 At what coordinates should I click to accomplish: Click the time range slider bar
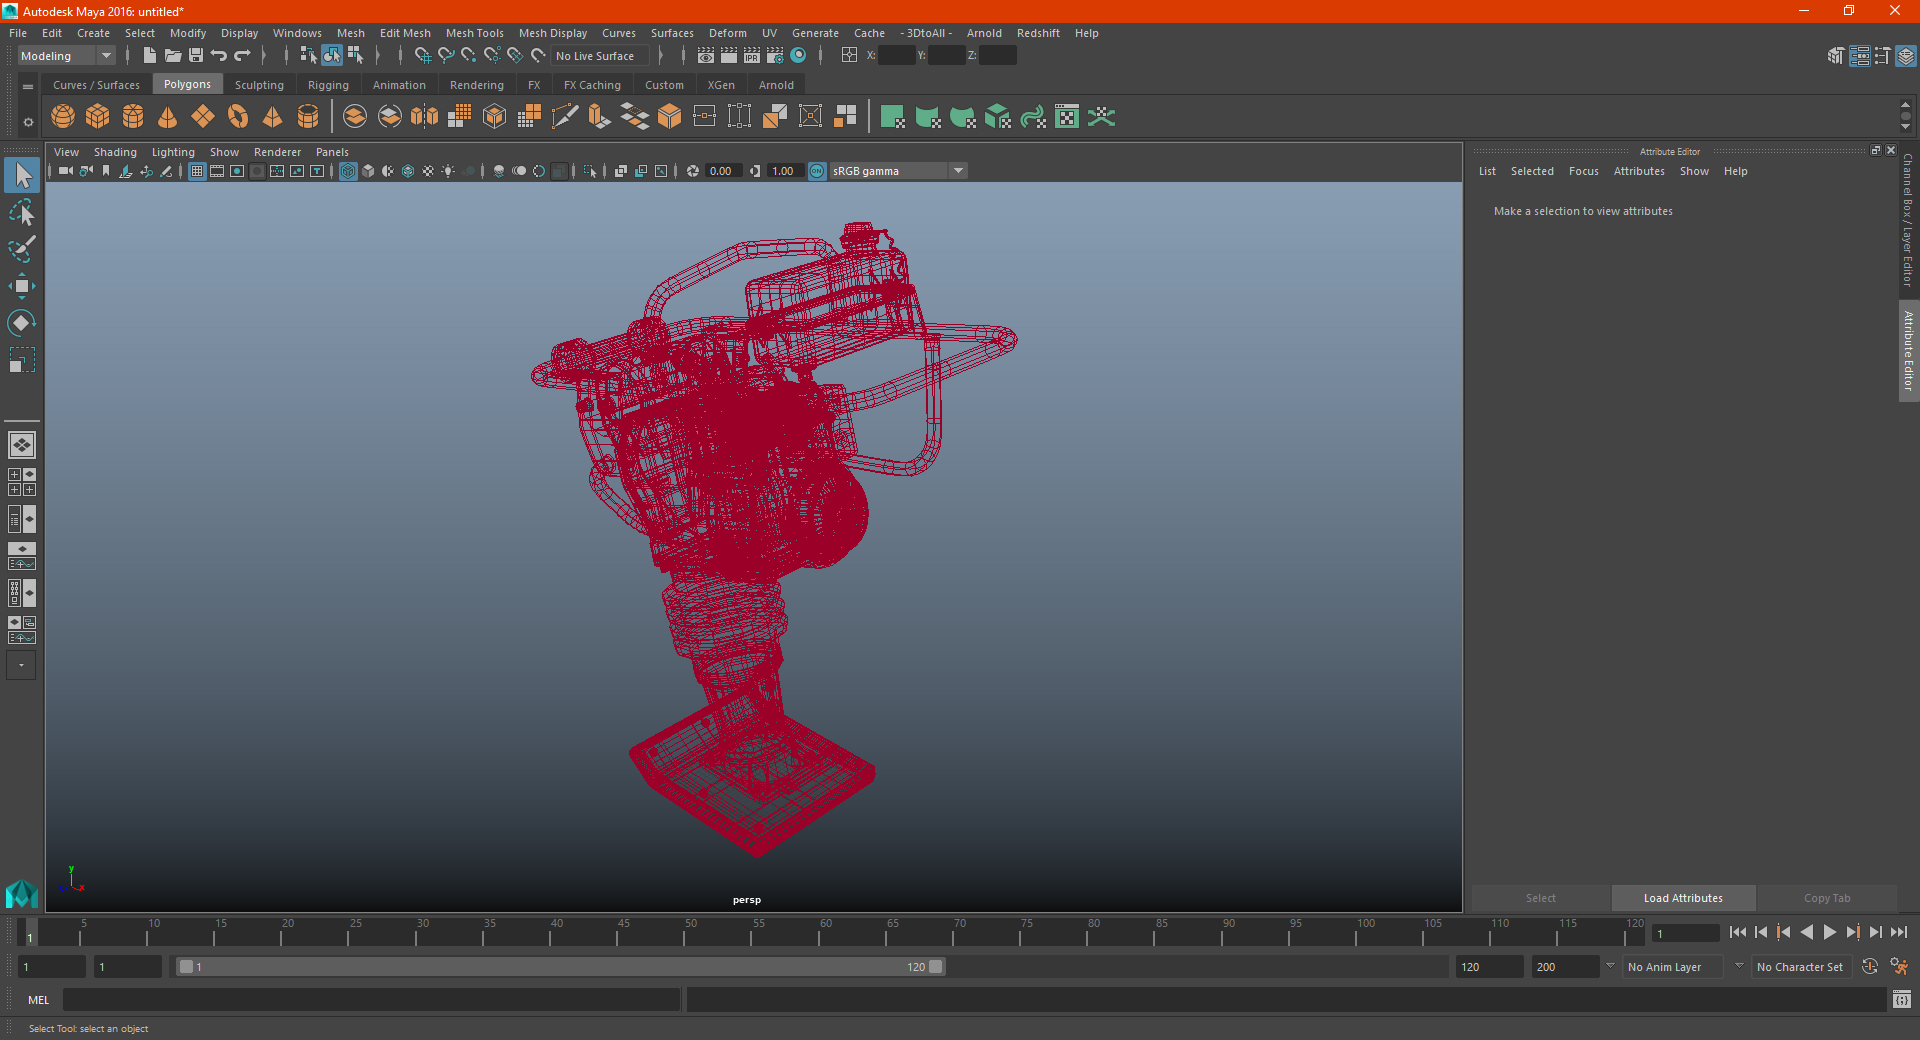pos(560,967)
